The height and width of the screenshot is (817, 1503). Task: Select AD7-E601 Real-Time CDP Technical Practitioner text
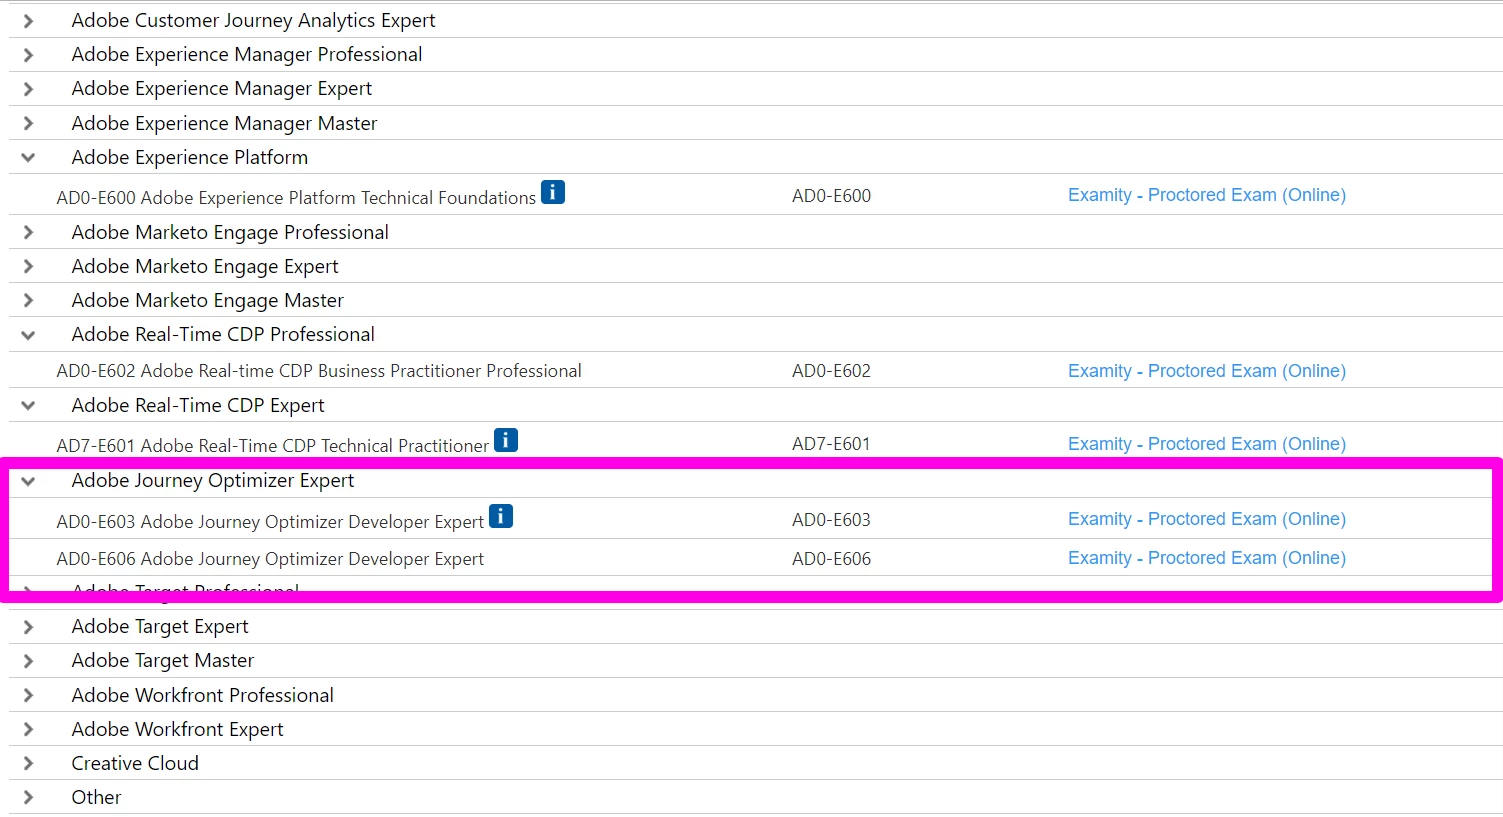click(273, 446)
